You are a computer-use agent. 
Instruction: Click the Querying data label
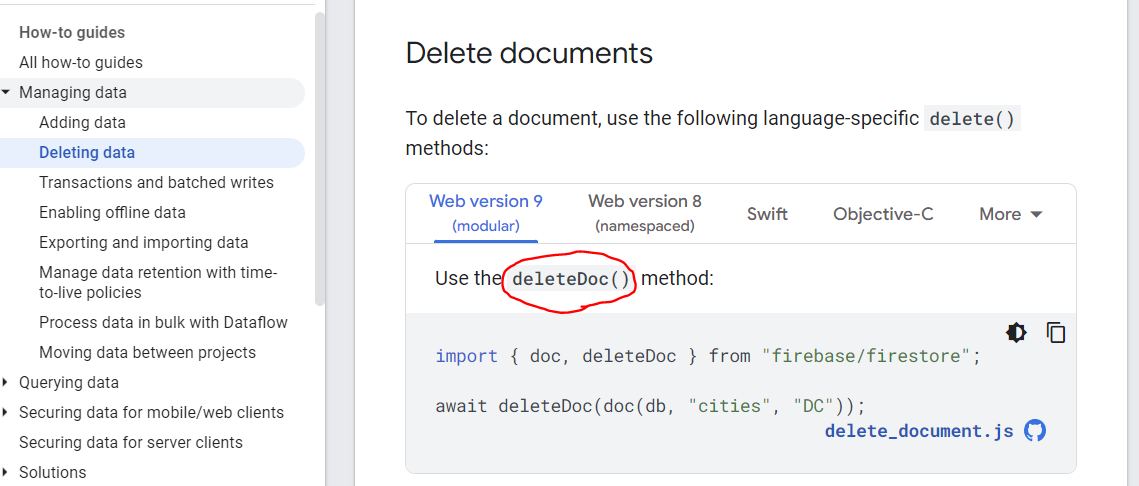click(x=69, y=382)
